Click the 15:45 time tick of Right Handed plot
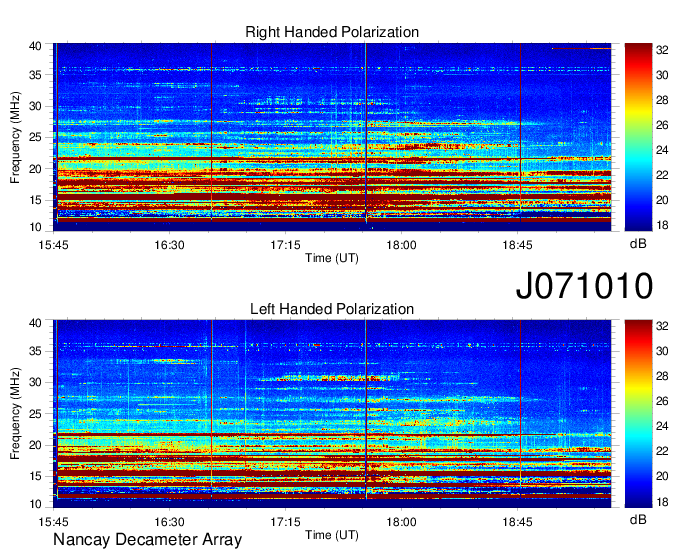Viewport: 680px width, 552px height. coord(53,245)
